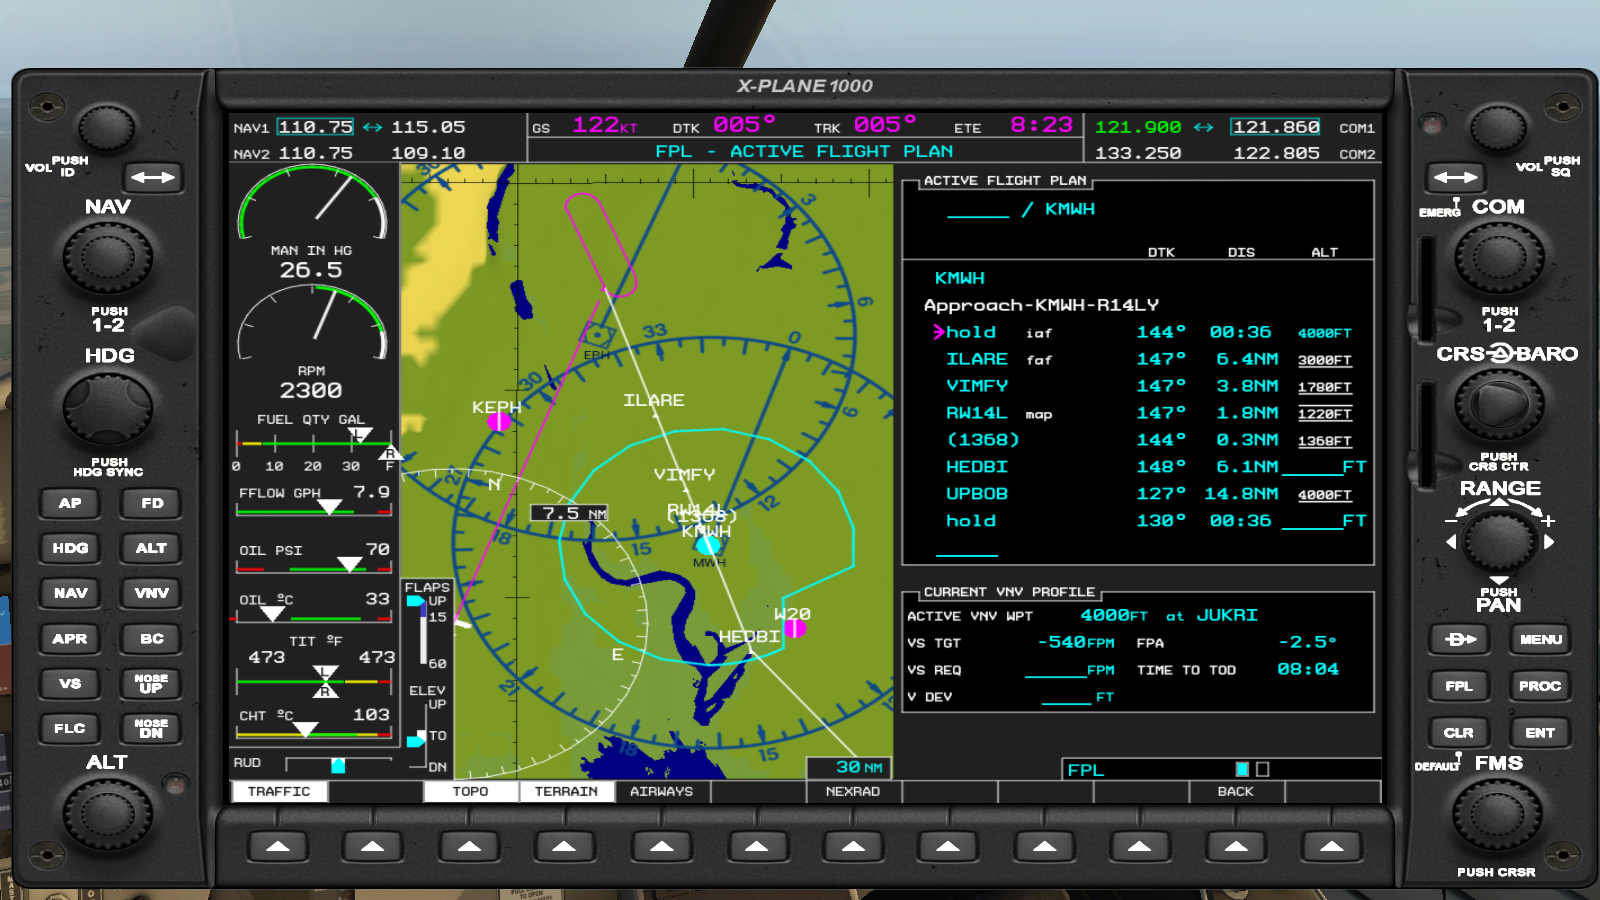
Task: Click the NAV1 frequency swap arrow on display
Action: click(372, 127)
